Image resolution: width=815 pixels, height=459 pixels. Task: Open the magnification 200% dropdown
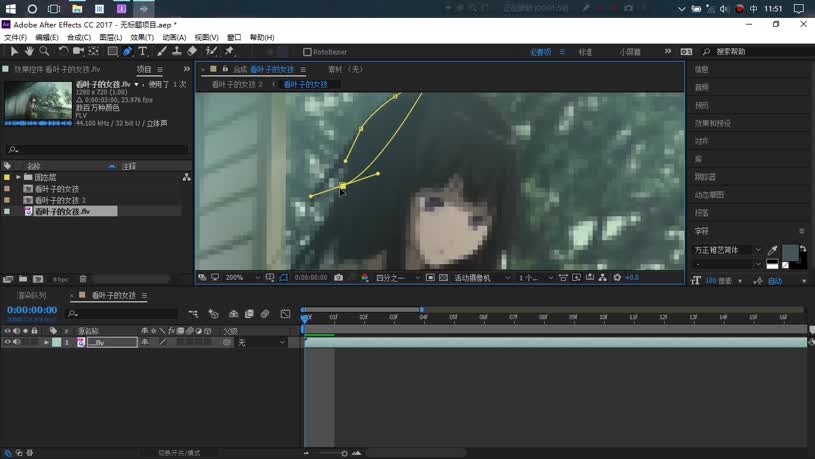coord(242,278)
